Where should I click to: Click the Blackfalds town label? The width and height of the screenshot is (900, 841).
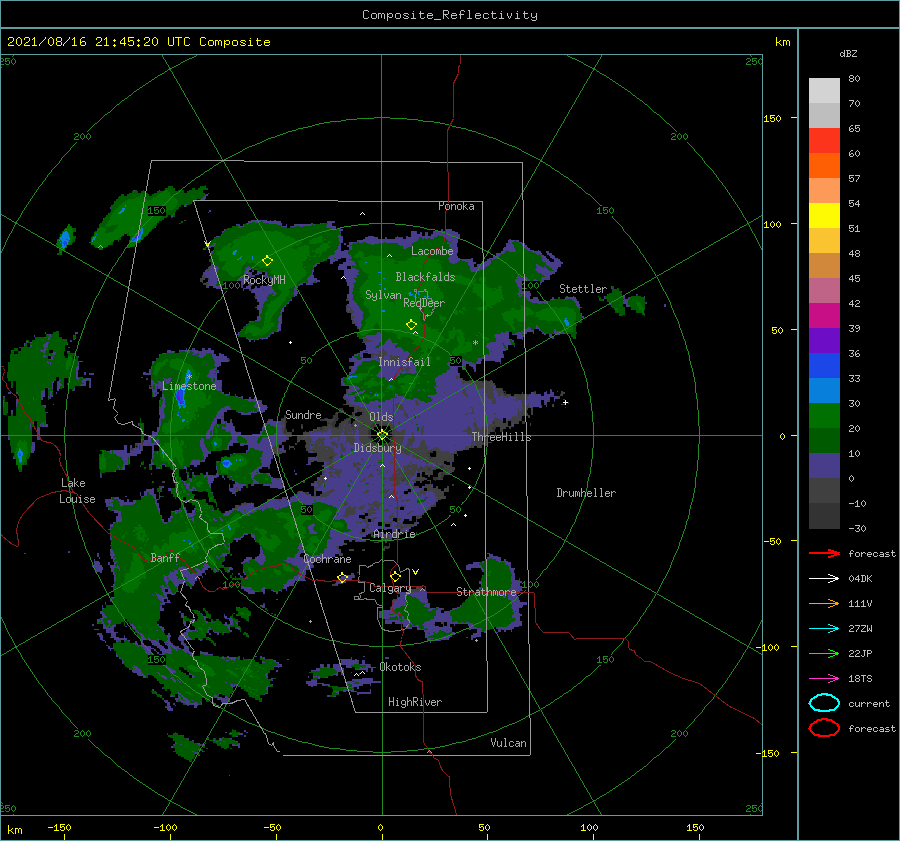tap(425, 277)
